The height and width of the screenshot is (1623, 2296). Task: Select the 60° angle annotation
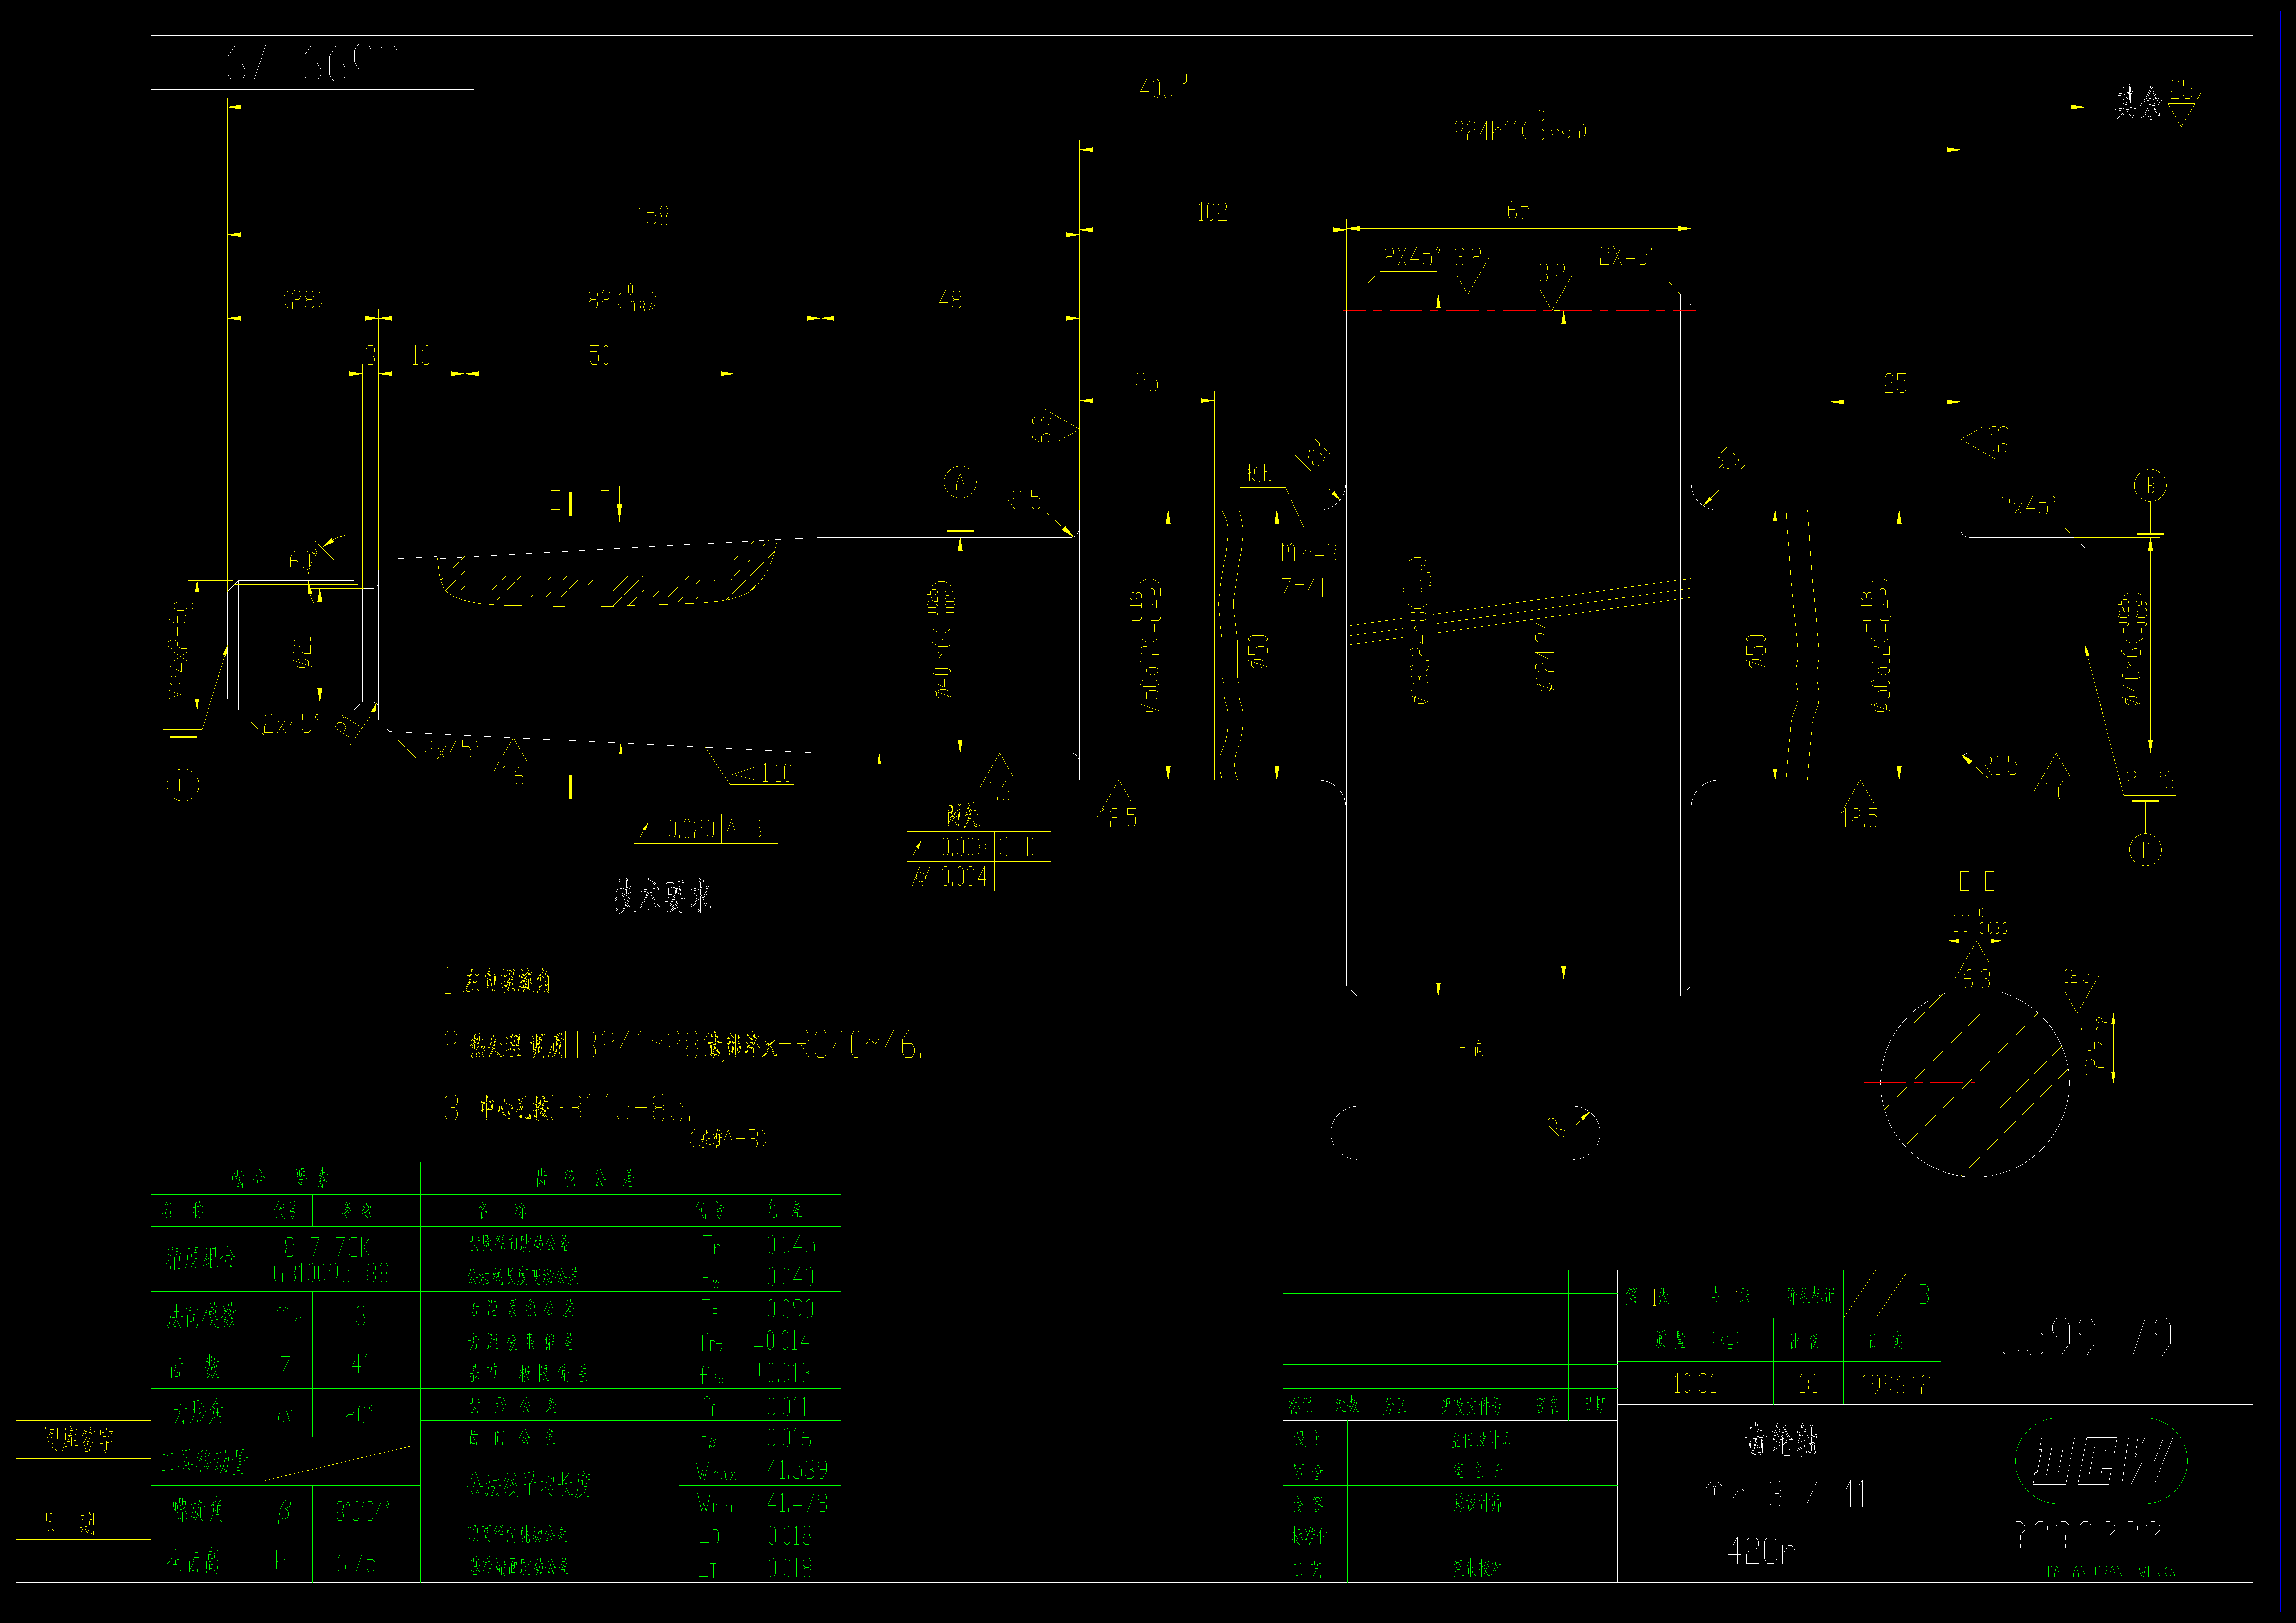[303, 560]
